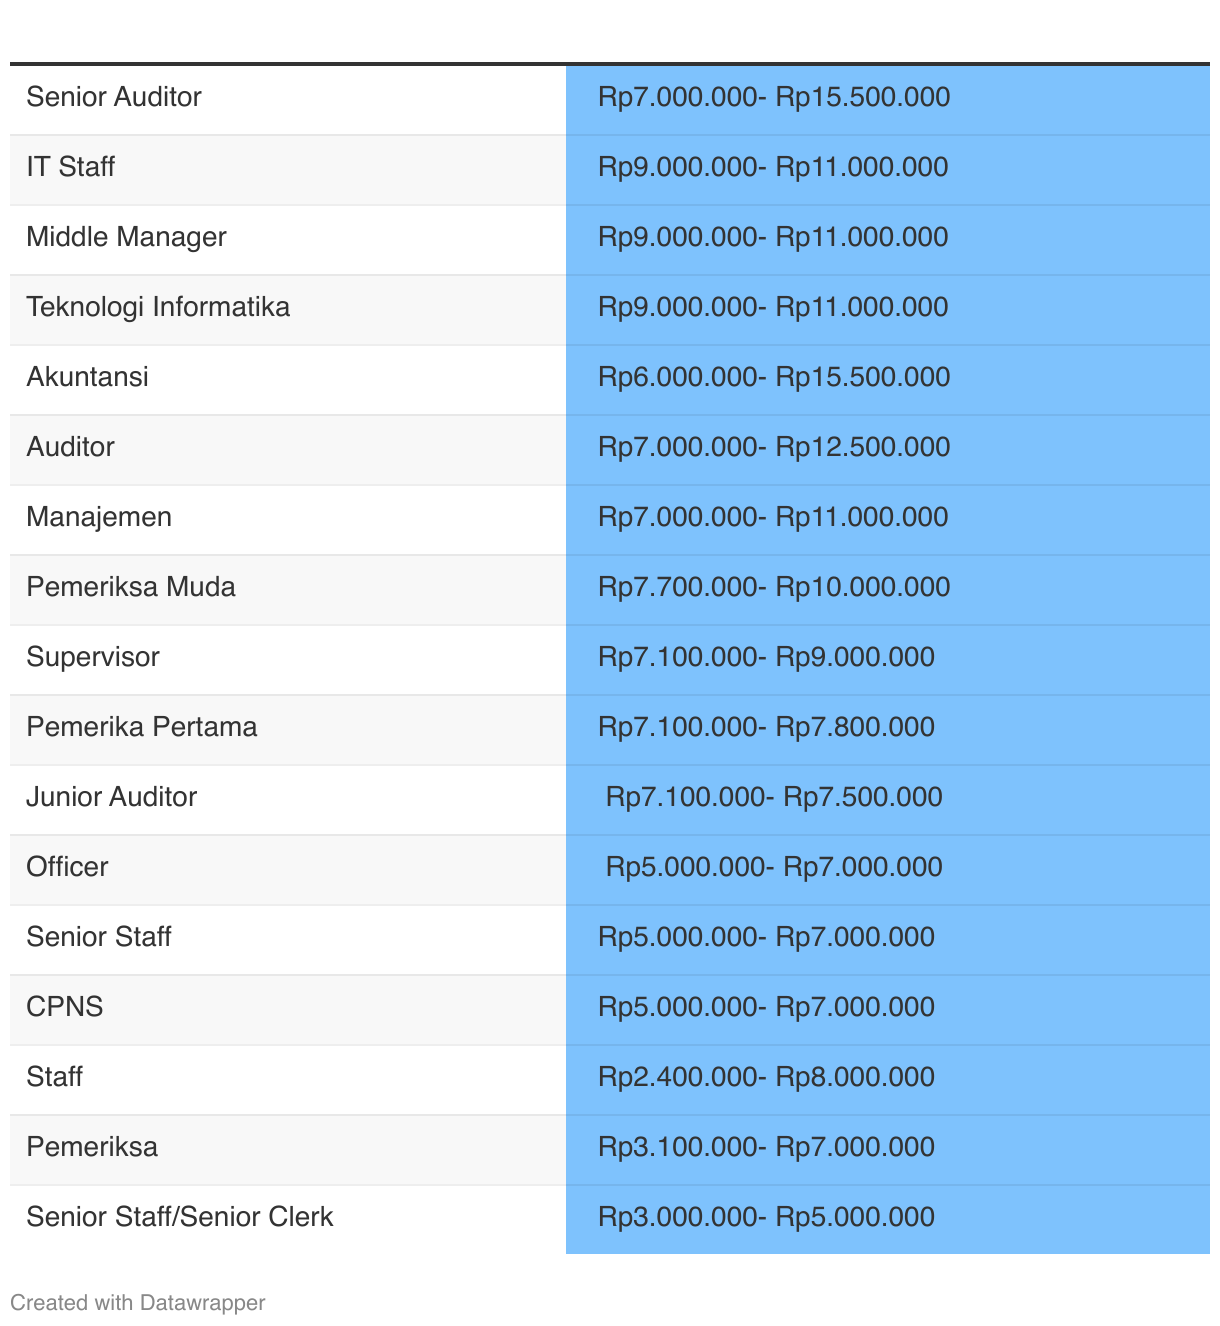This screenshot has height=1326, width=1220.
Task: Click the Junior Auditor row label
Action: [112, 797]
